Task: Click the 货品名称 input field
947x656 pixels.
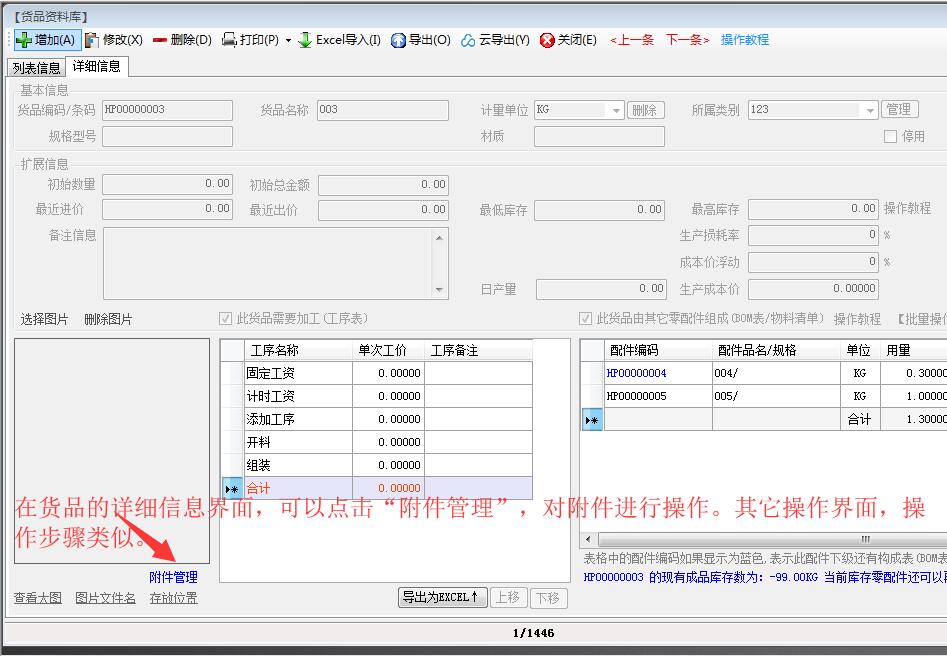Action: pos(382,110)
